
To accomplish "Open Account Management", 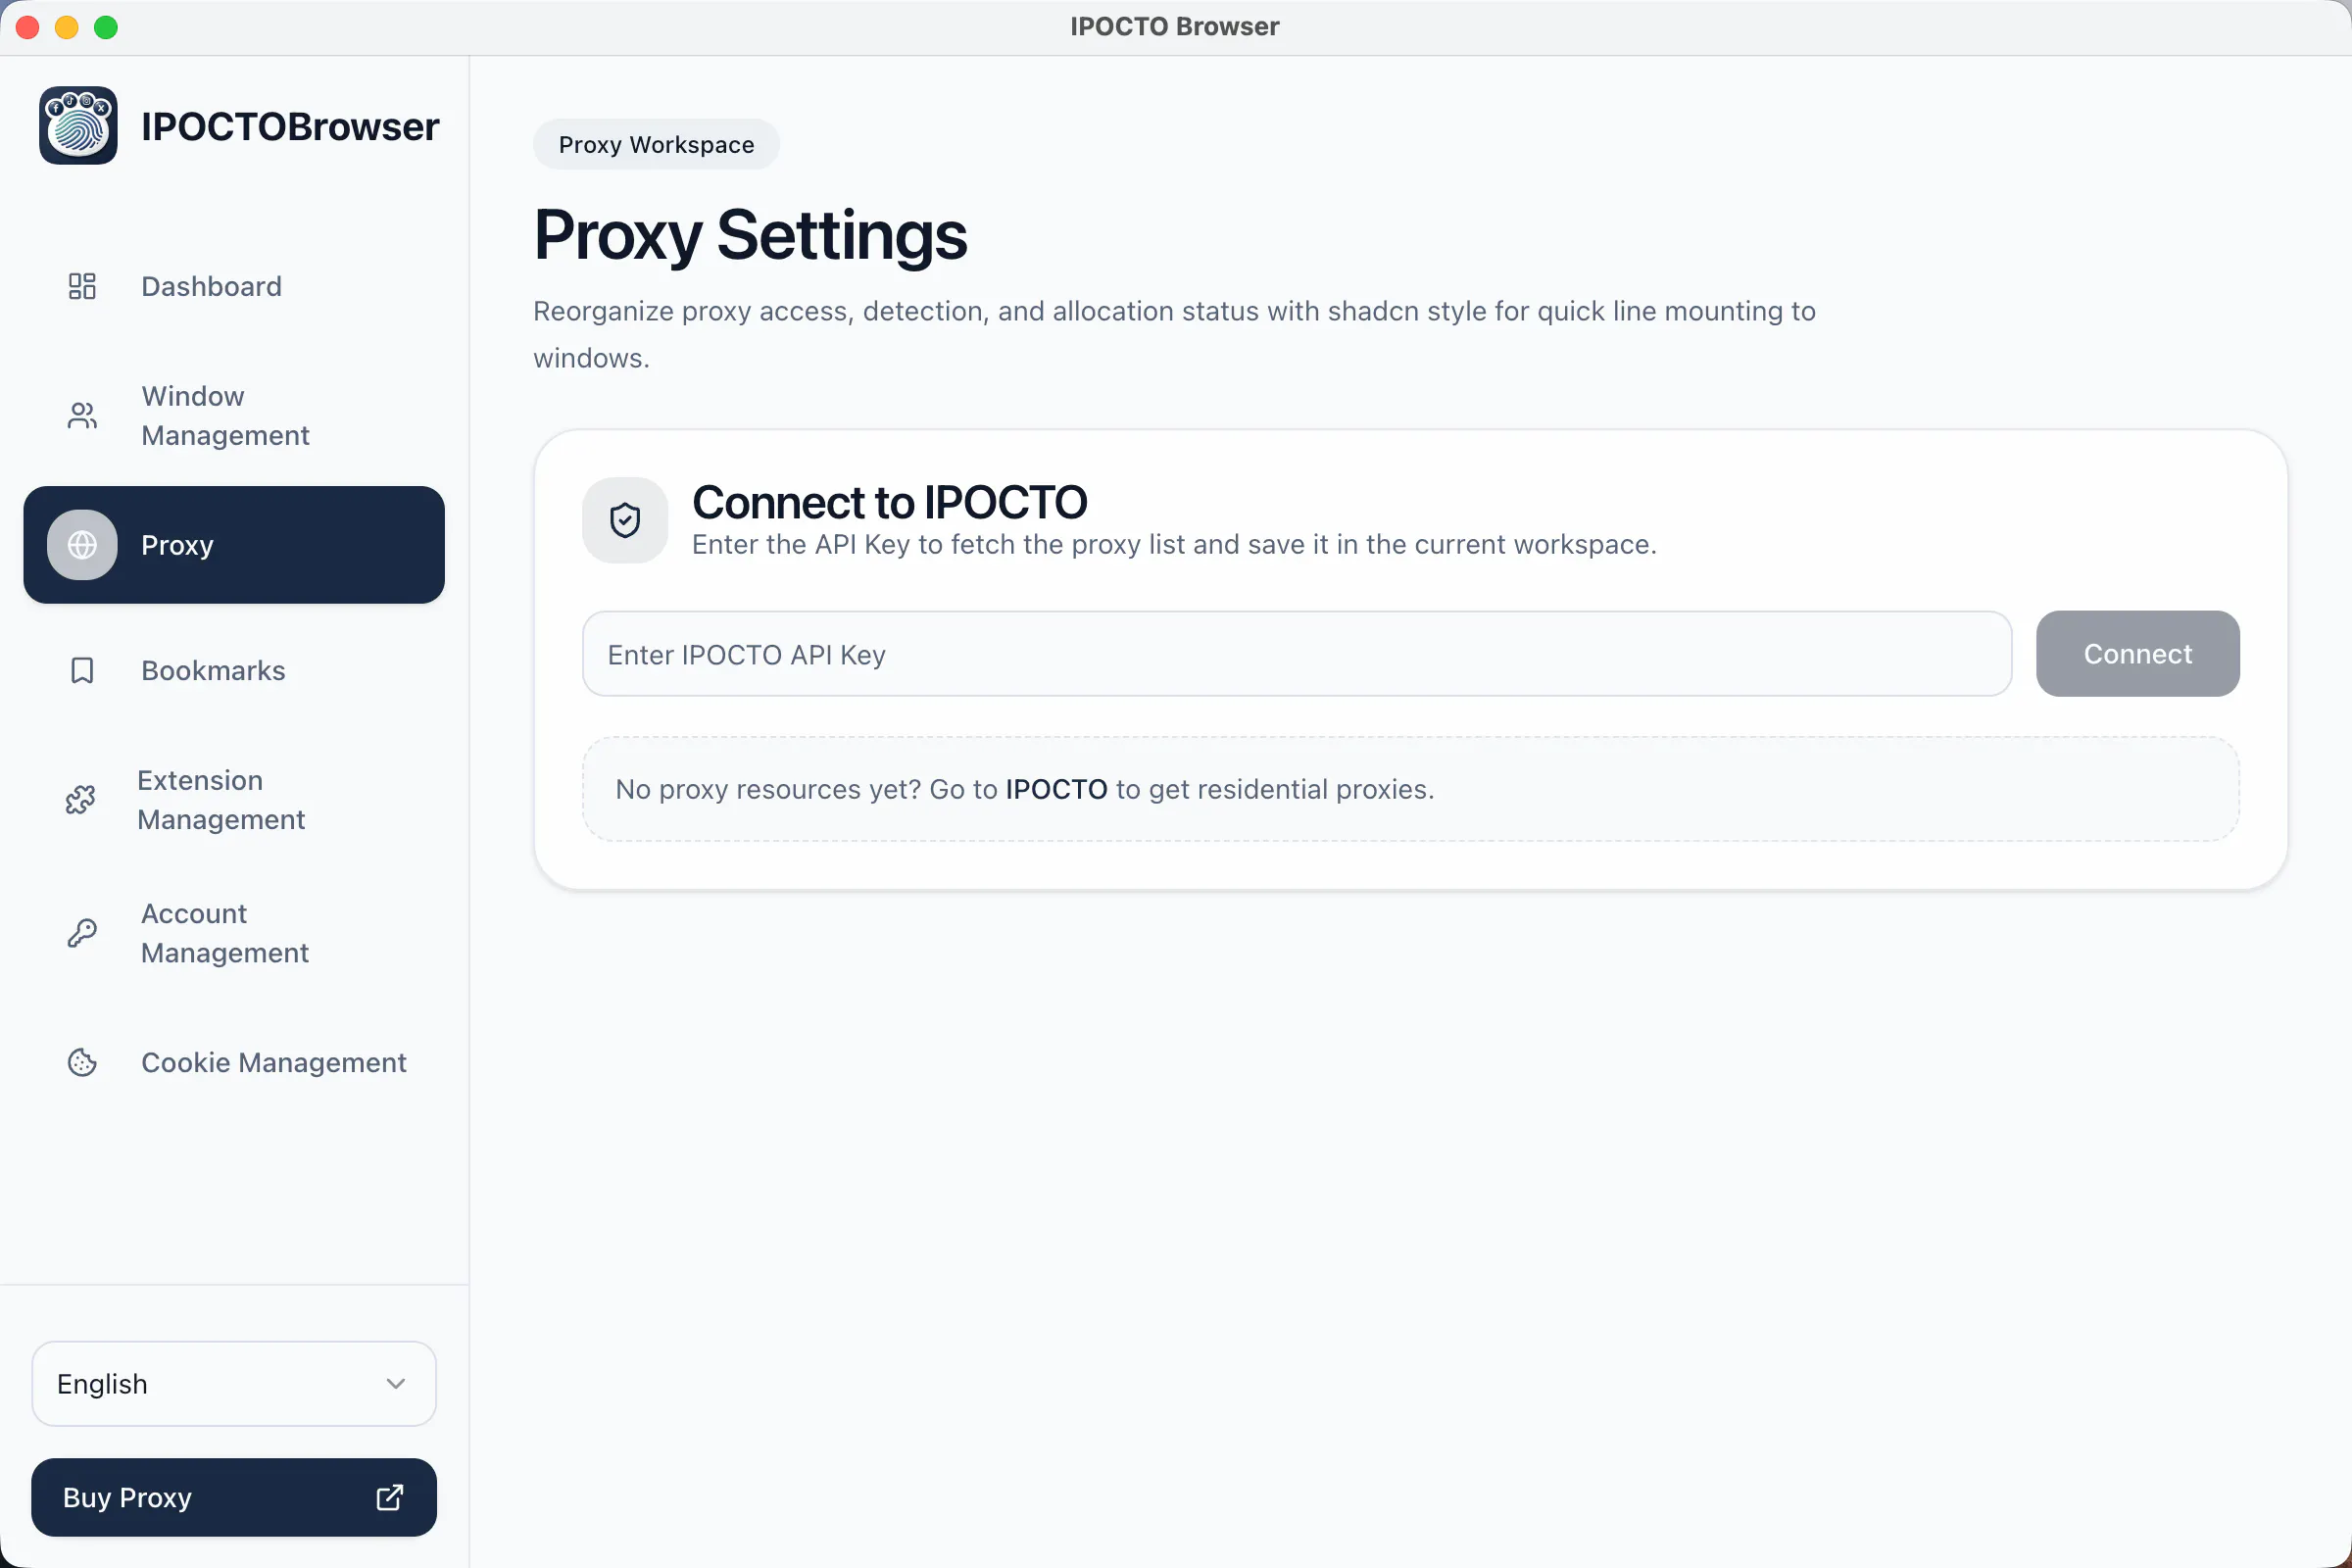I will click(234, 933).
